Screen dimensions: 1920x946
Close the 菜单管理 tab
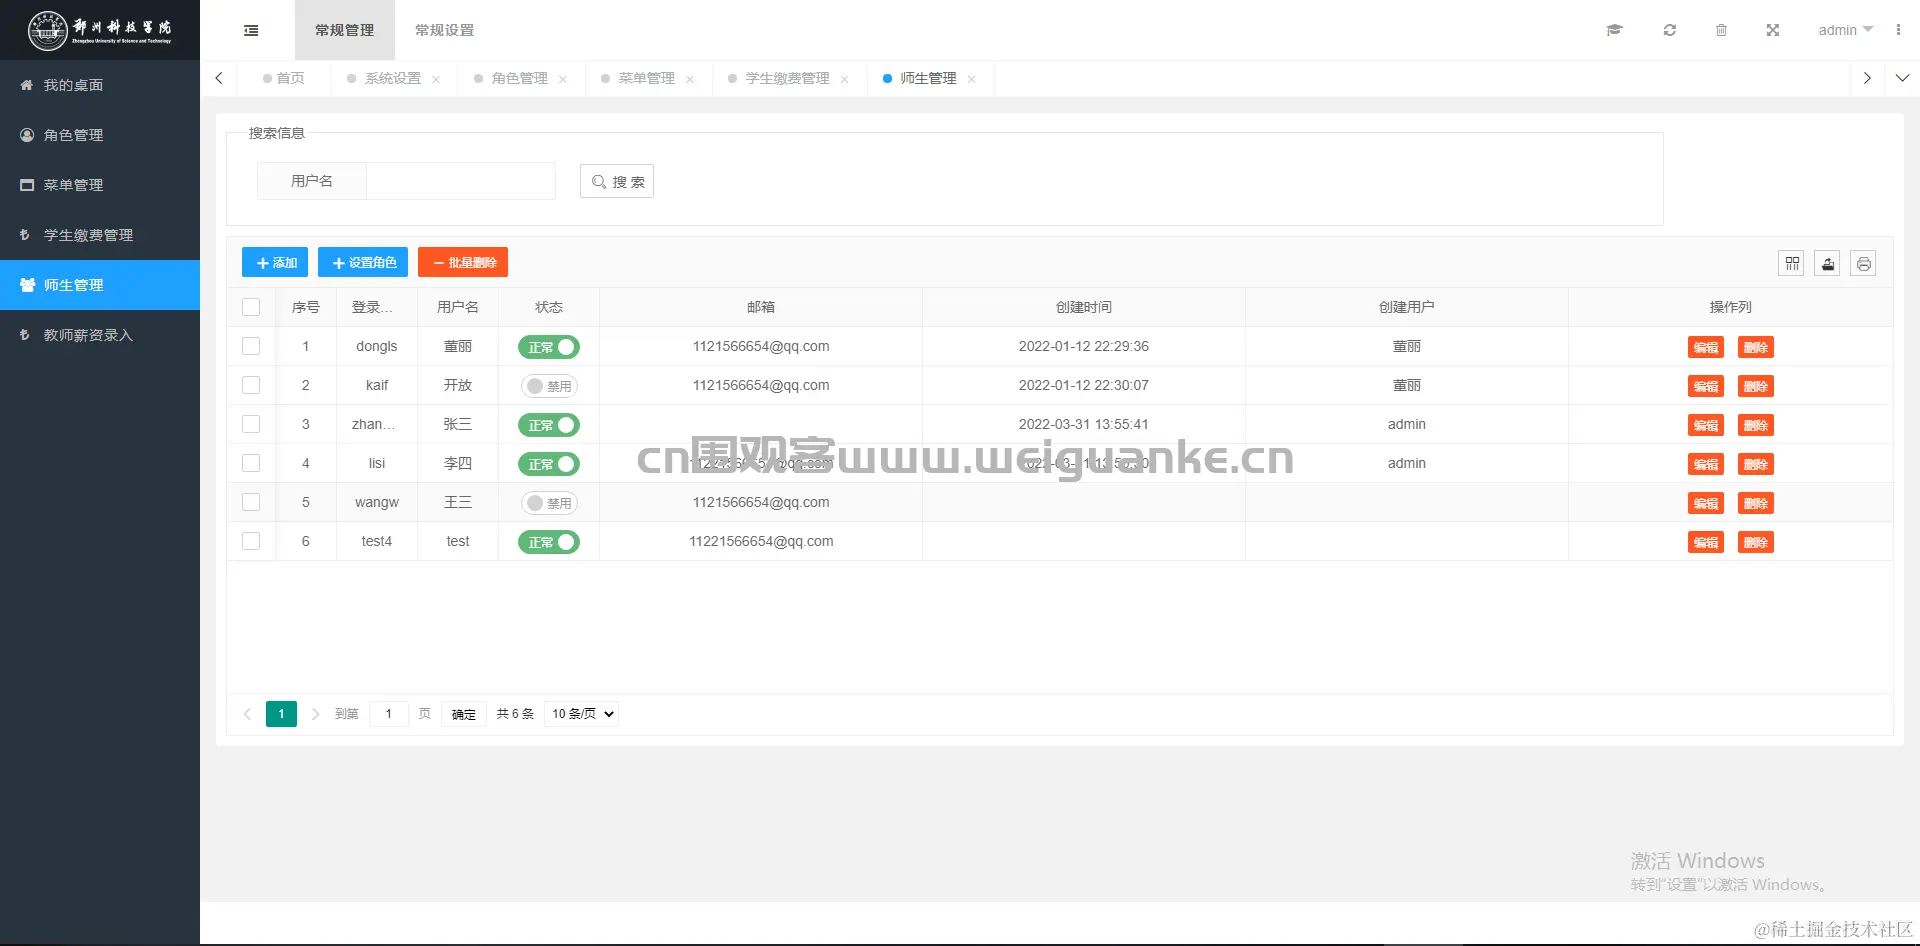pyautogui.click(x=690, y=79)
